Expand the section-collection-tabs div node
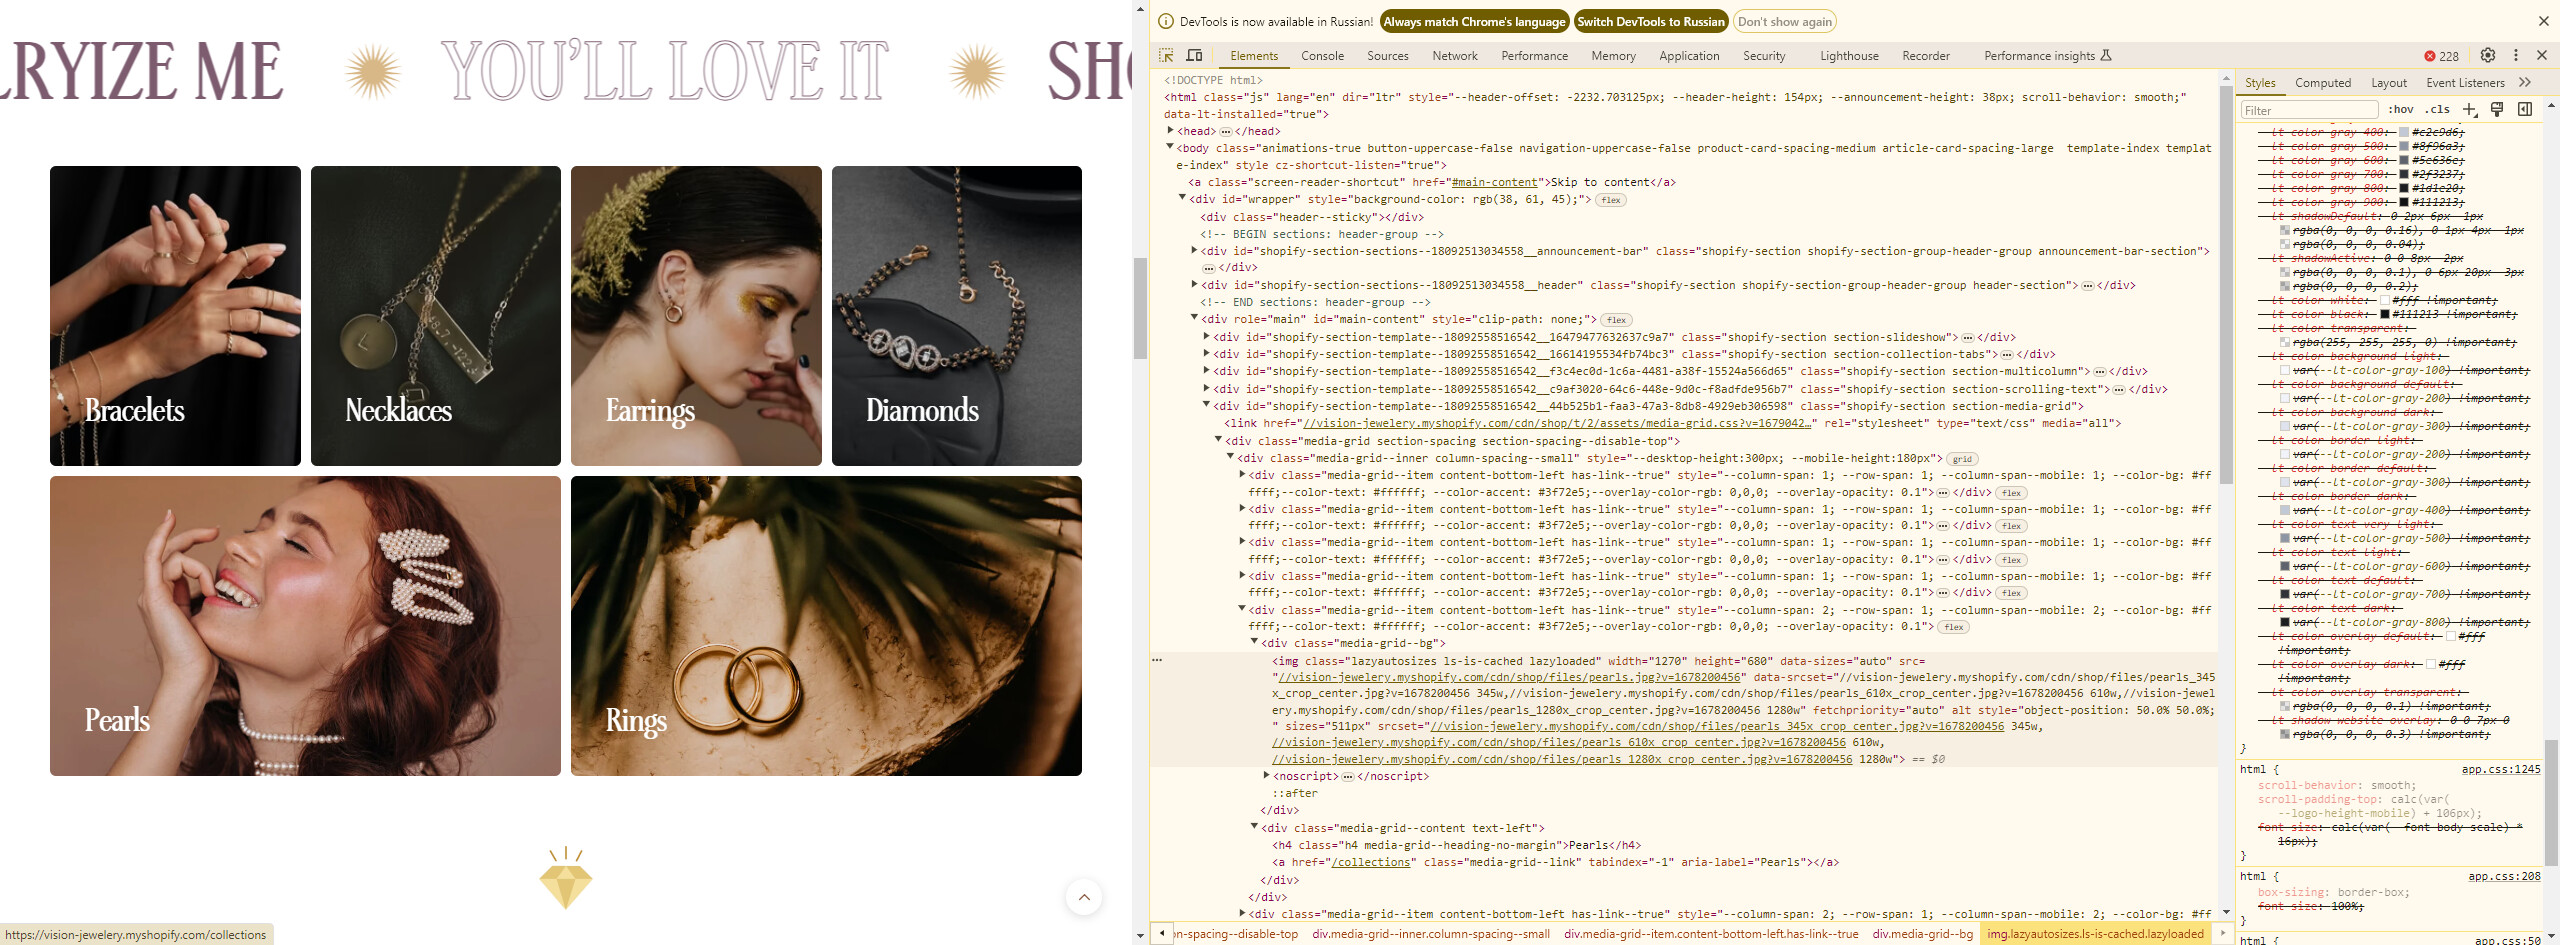The width and height of the screenshot is (2560, 945). point(1206,354)
